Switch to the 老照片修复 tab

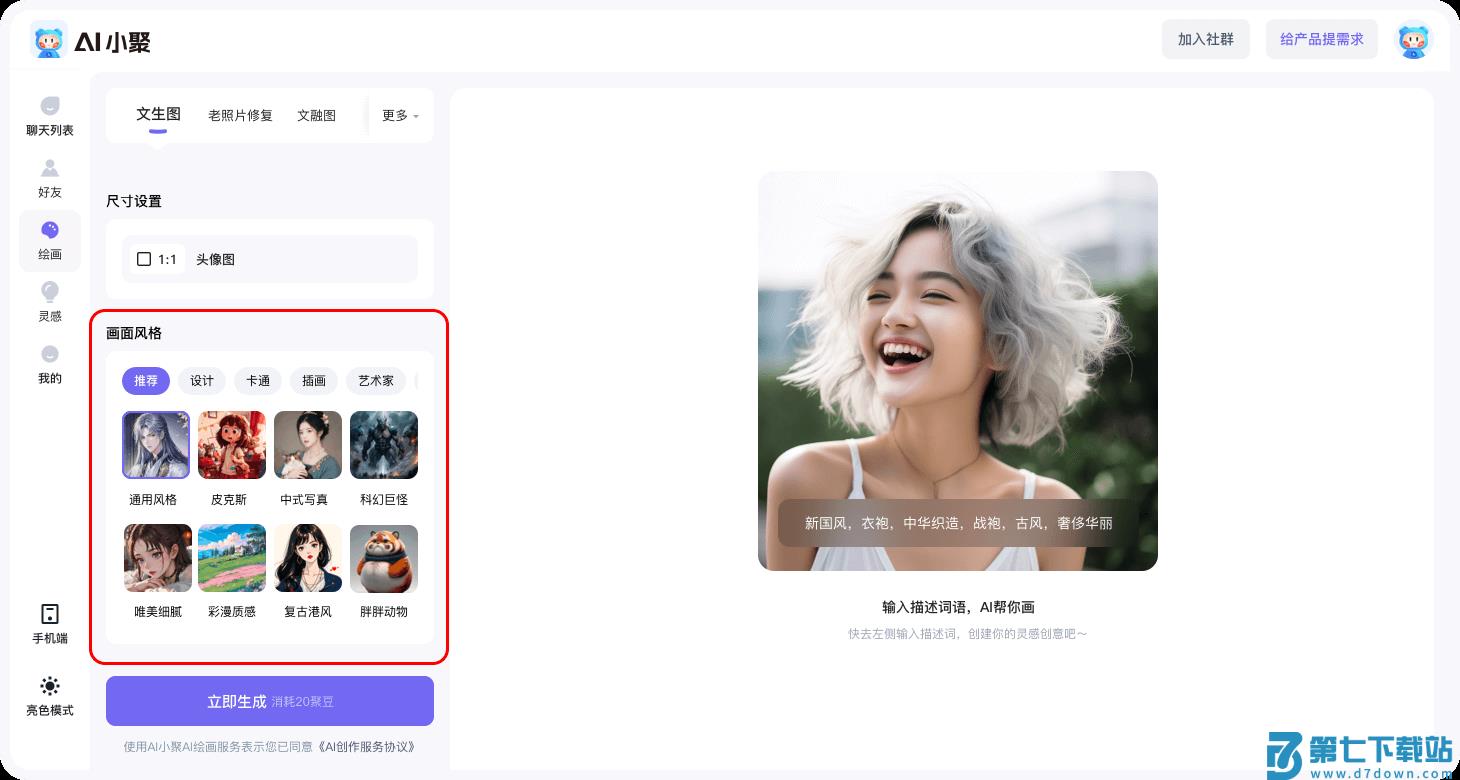point(240,115)
